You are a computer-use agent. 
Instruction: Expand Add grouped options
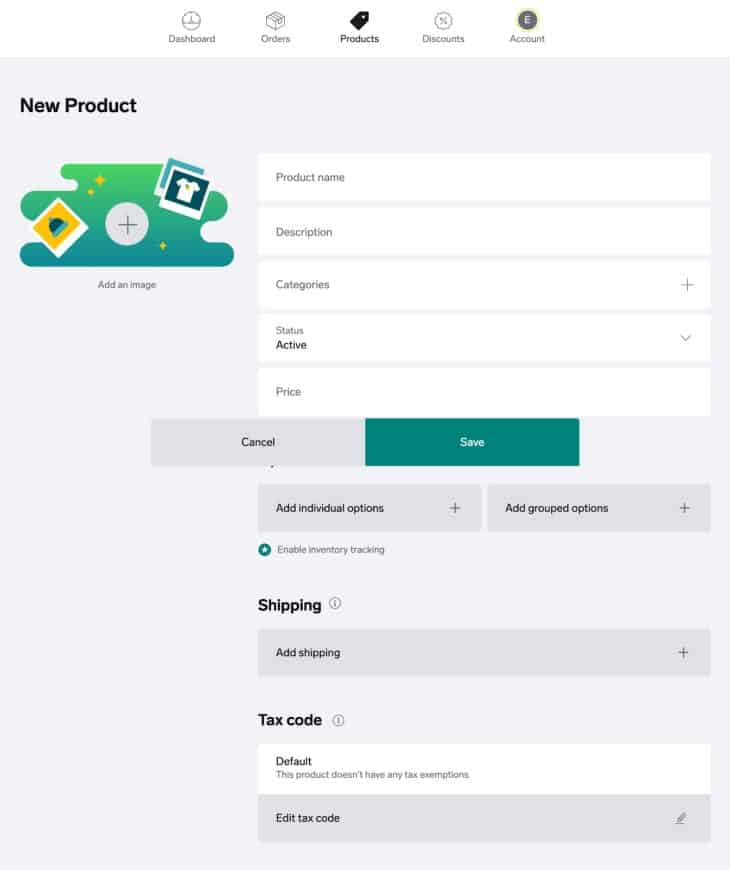coord(598,508)
